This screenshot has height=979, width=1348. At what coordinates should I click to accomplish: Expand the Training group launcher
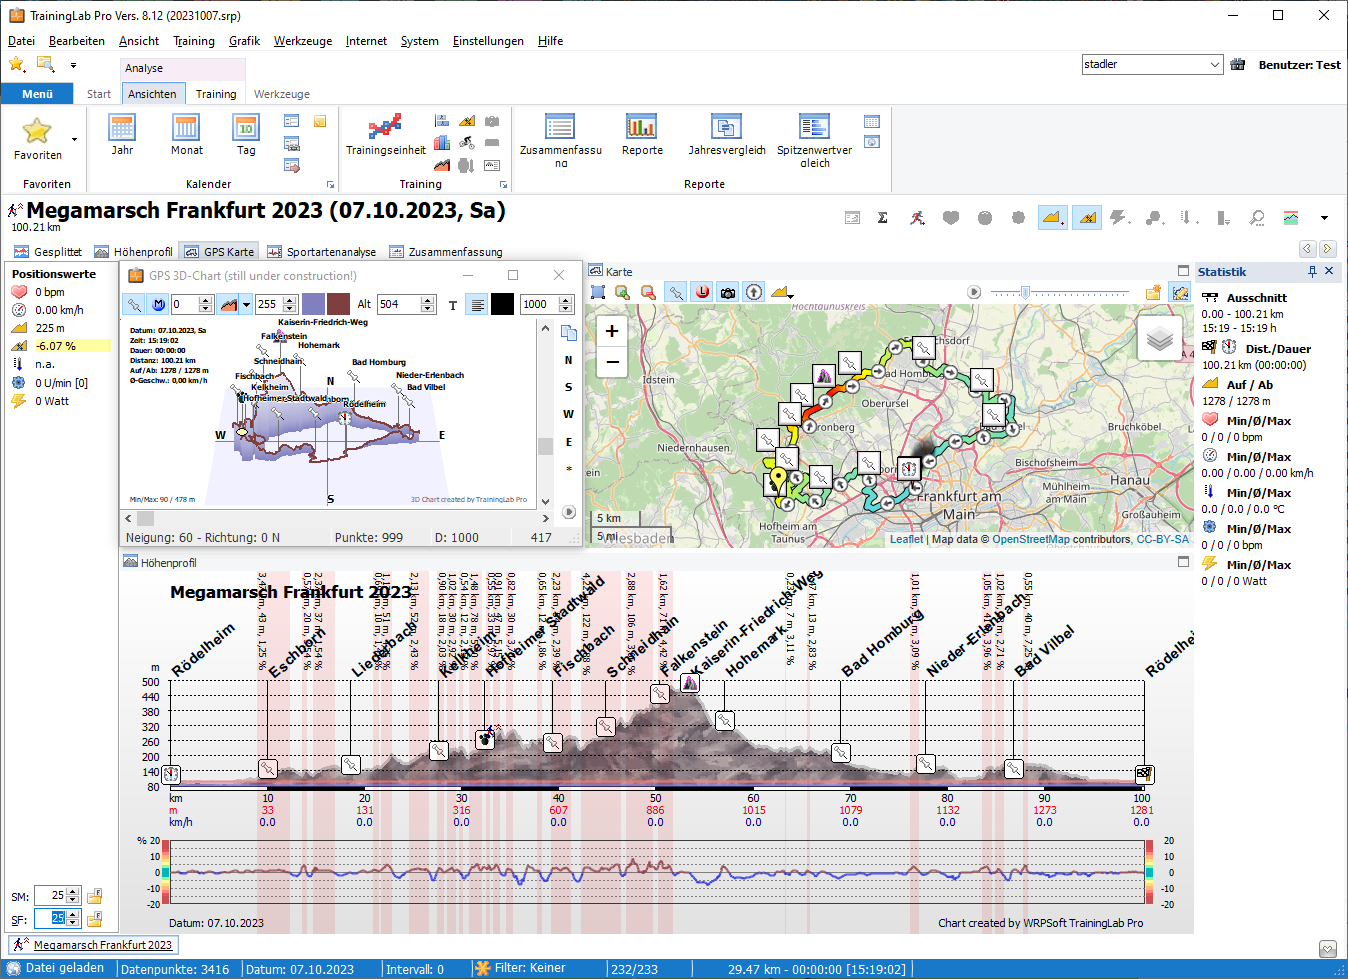pos(503,185)
